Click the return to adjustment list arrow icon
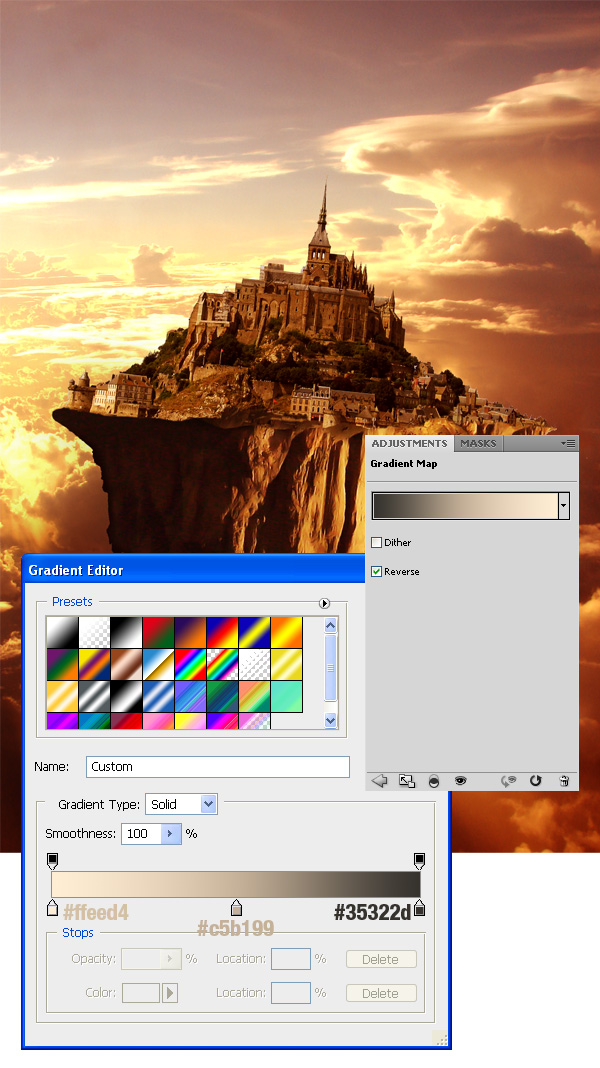The width and height of the screenshot is (600, 1068). point(379,781)
